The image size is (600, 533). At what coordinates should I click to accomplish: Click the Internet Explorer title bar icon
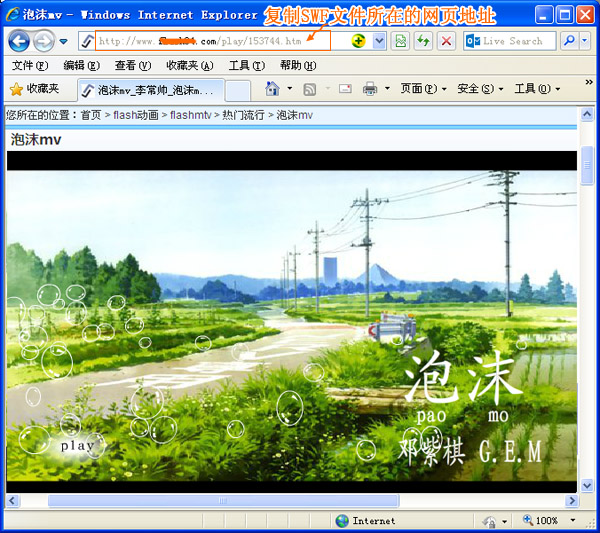(13, 15)
